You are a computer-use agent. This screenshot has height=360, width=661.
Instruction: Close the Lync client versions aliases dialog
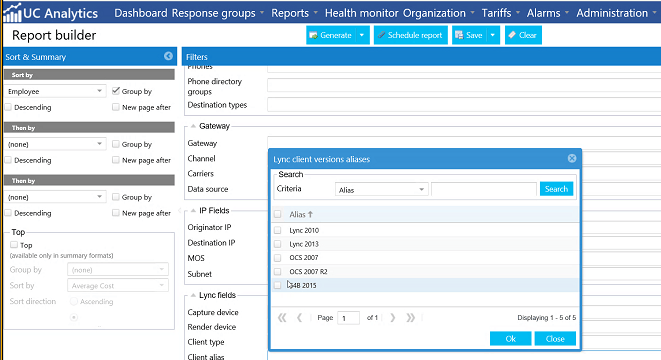[x=572, y=158]
